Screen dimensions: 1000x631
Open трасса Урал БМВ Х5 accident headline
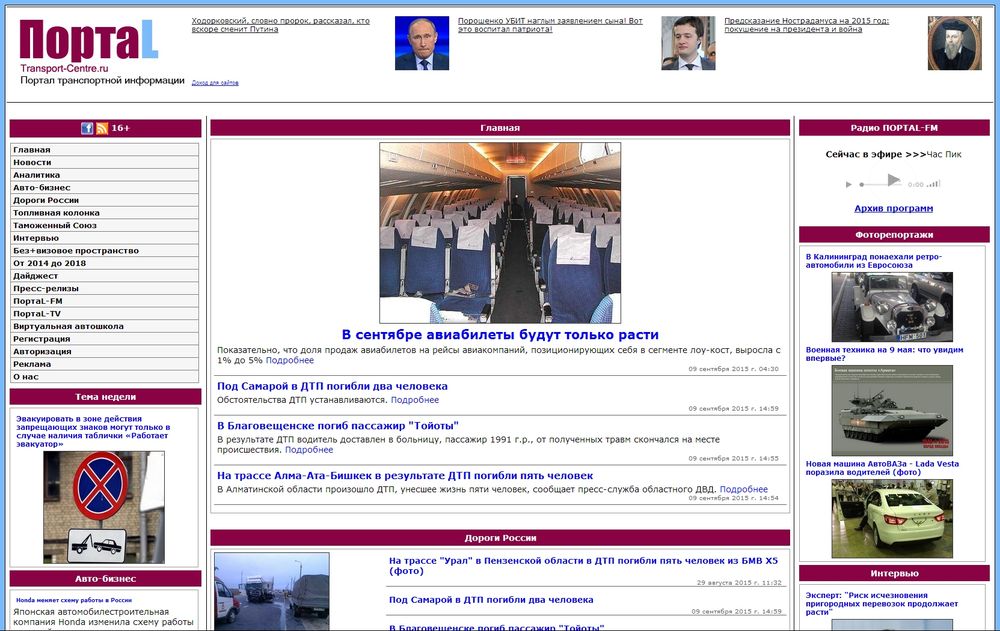(x=584, y=566)
